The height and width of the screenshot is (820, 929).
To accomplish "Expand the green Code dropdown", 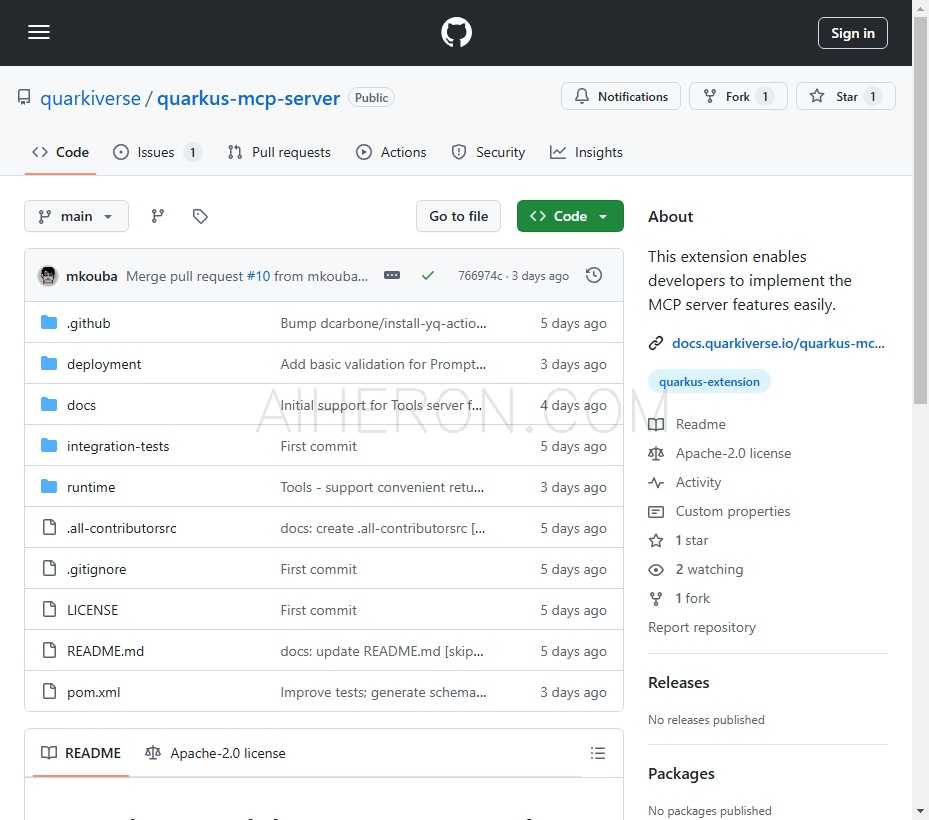I will [570, 216].
